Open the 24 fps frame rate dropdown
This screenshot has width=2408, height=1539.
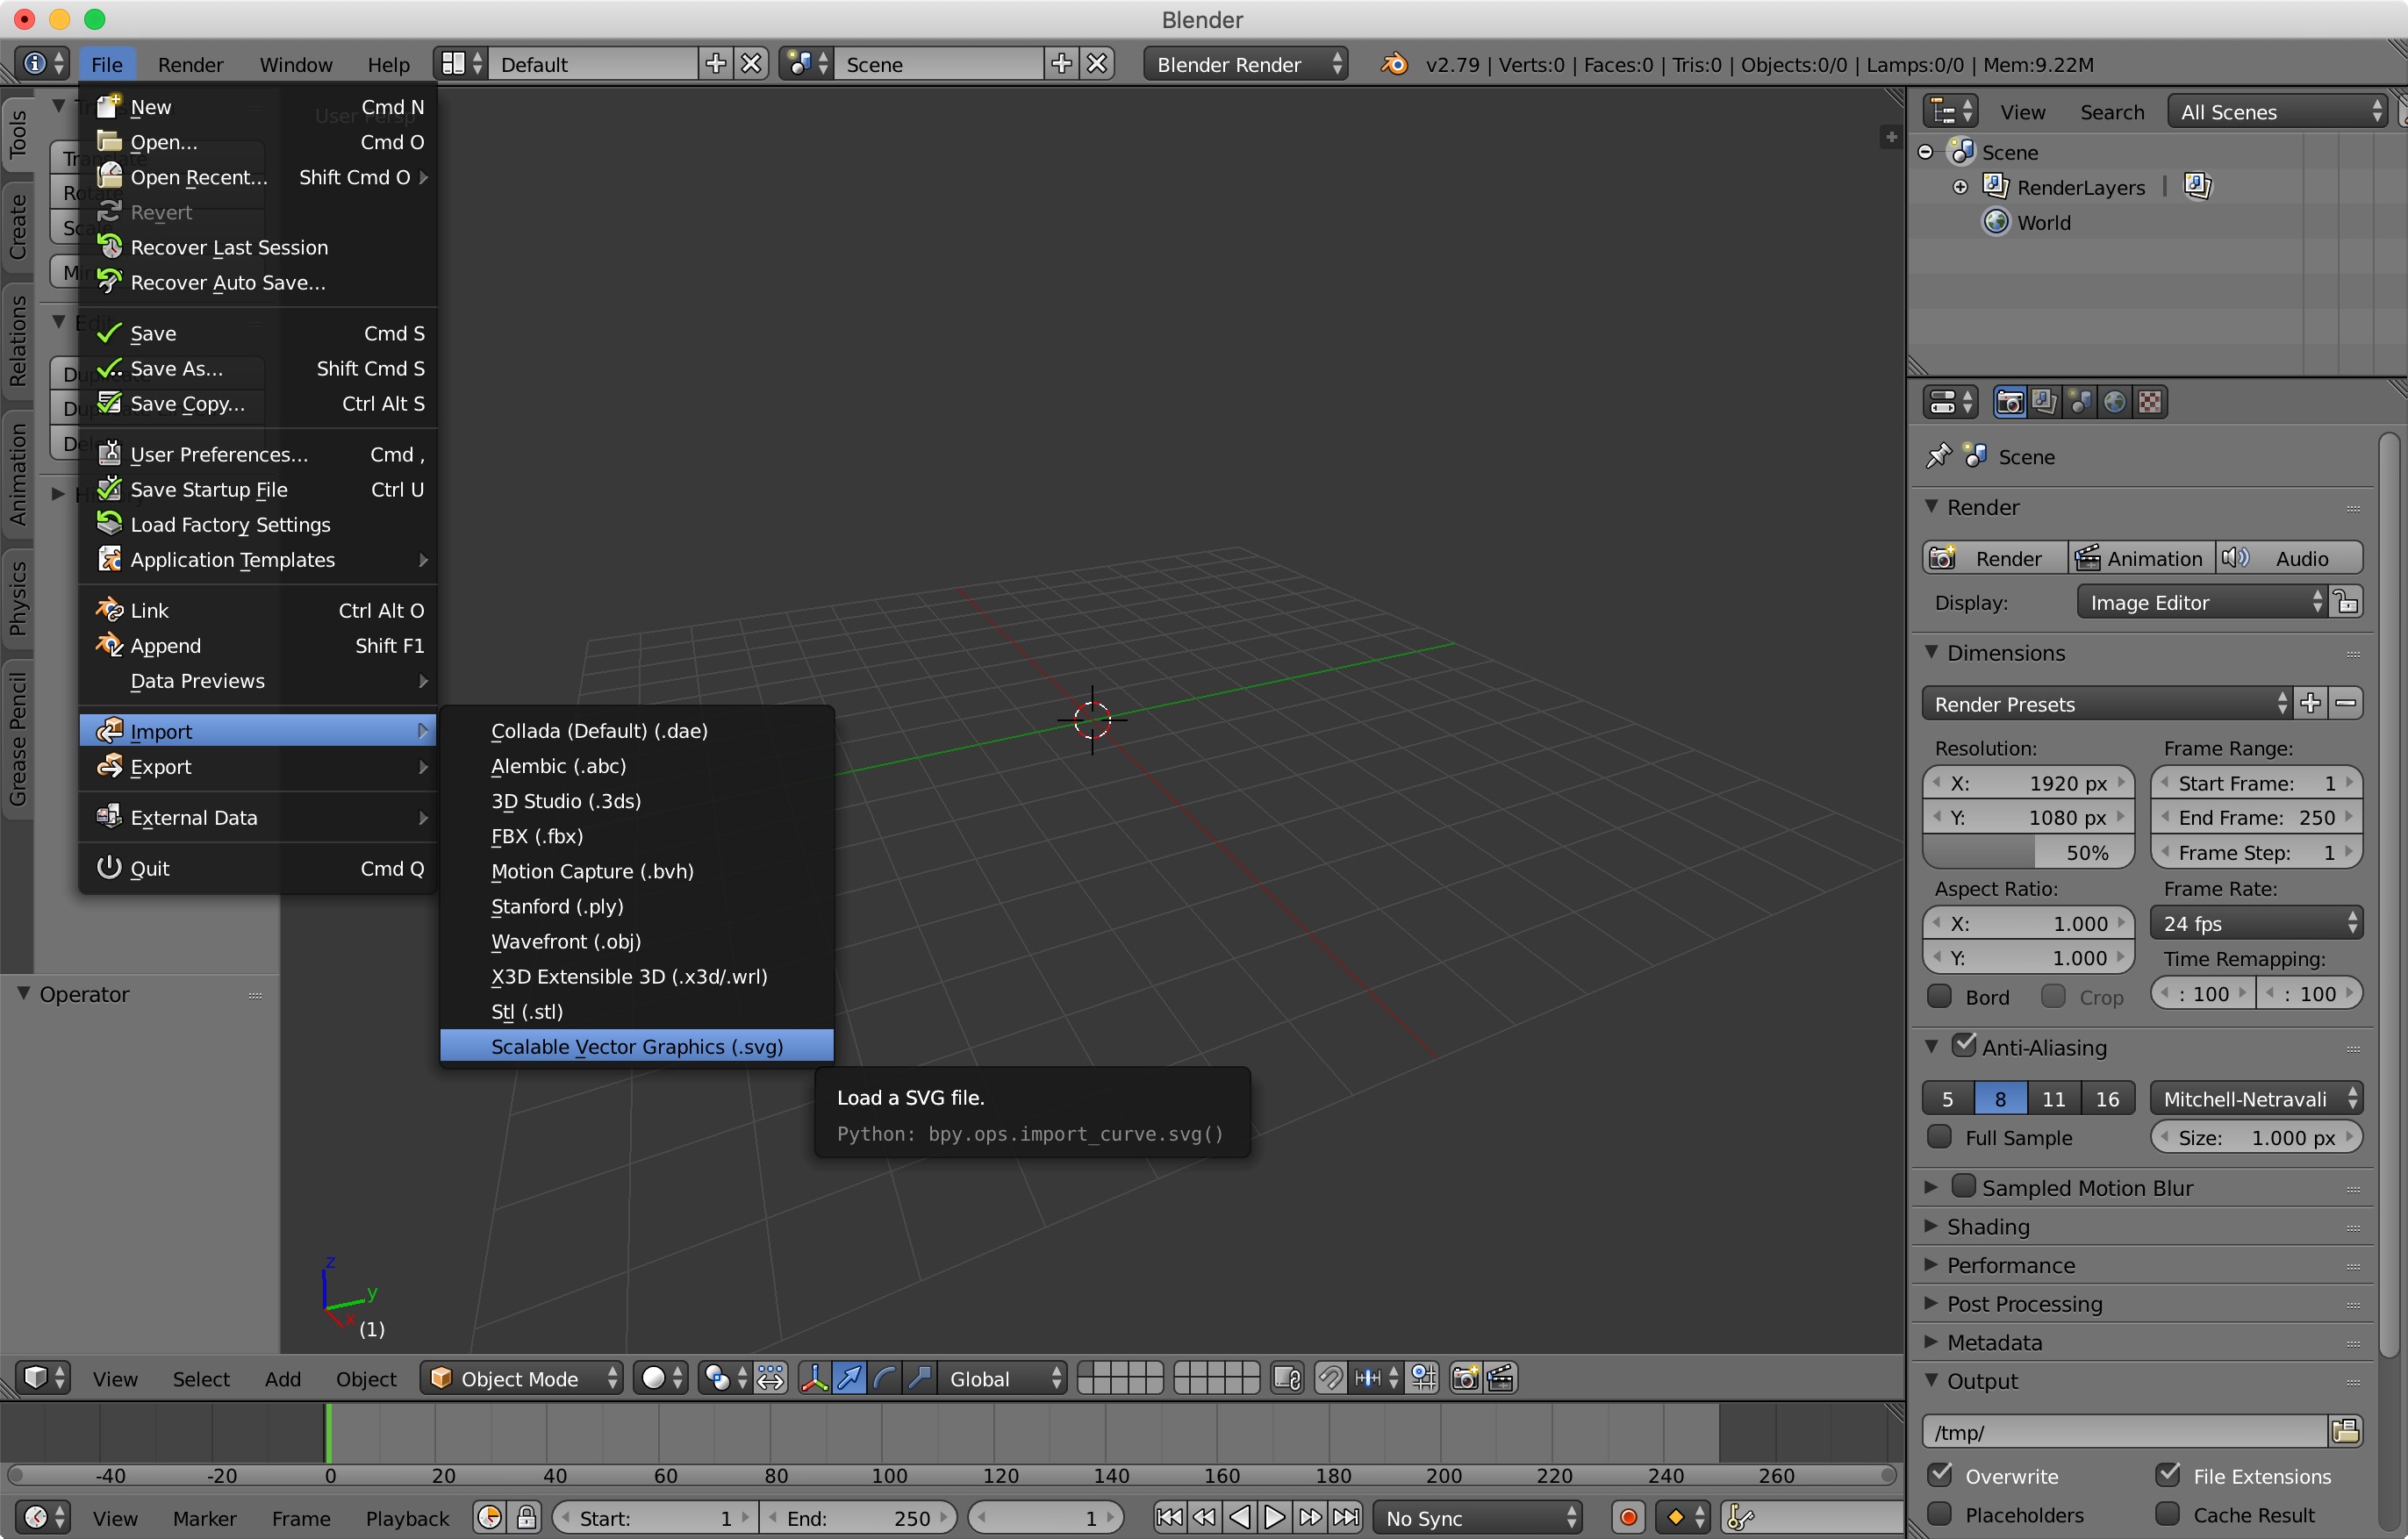point(2256,923)
